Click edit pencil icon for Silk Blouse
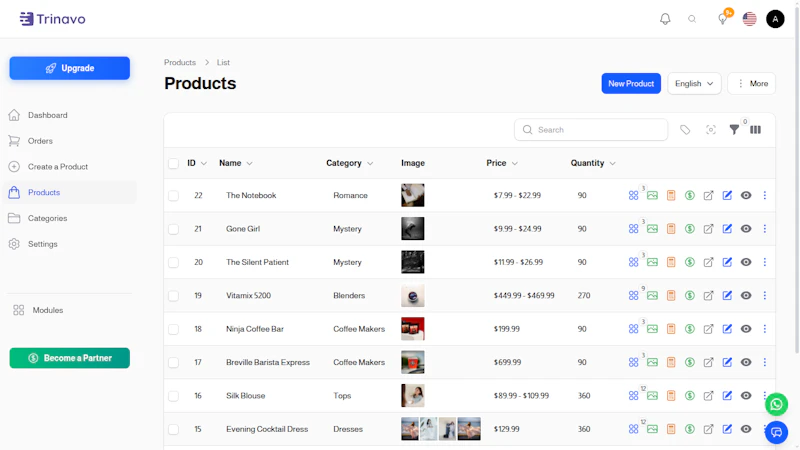800x450 pixels. (x=727, y=395)
